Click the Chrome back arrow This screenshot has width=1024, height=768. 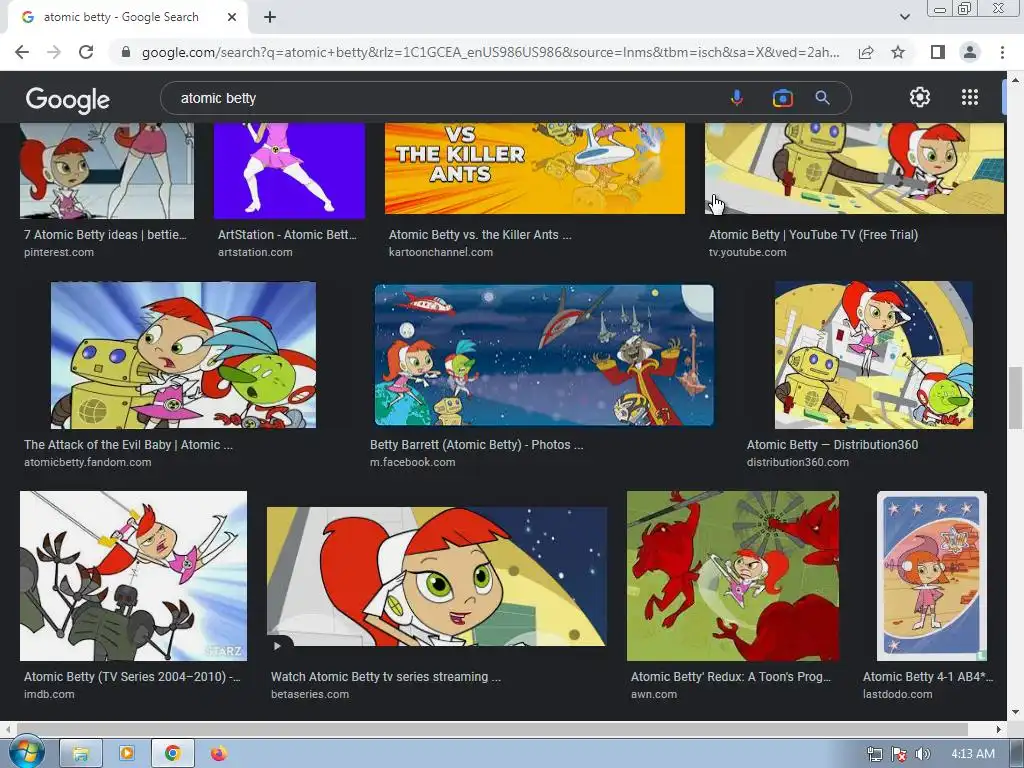click(22, 52)
